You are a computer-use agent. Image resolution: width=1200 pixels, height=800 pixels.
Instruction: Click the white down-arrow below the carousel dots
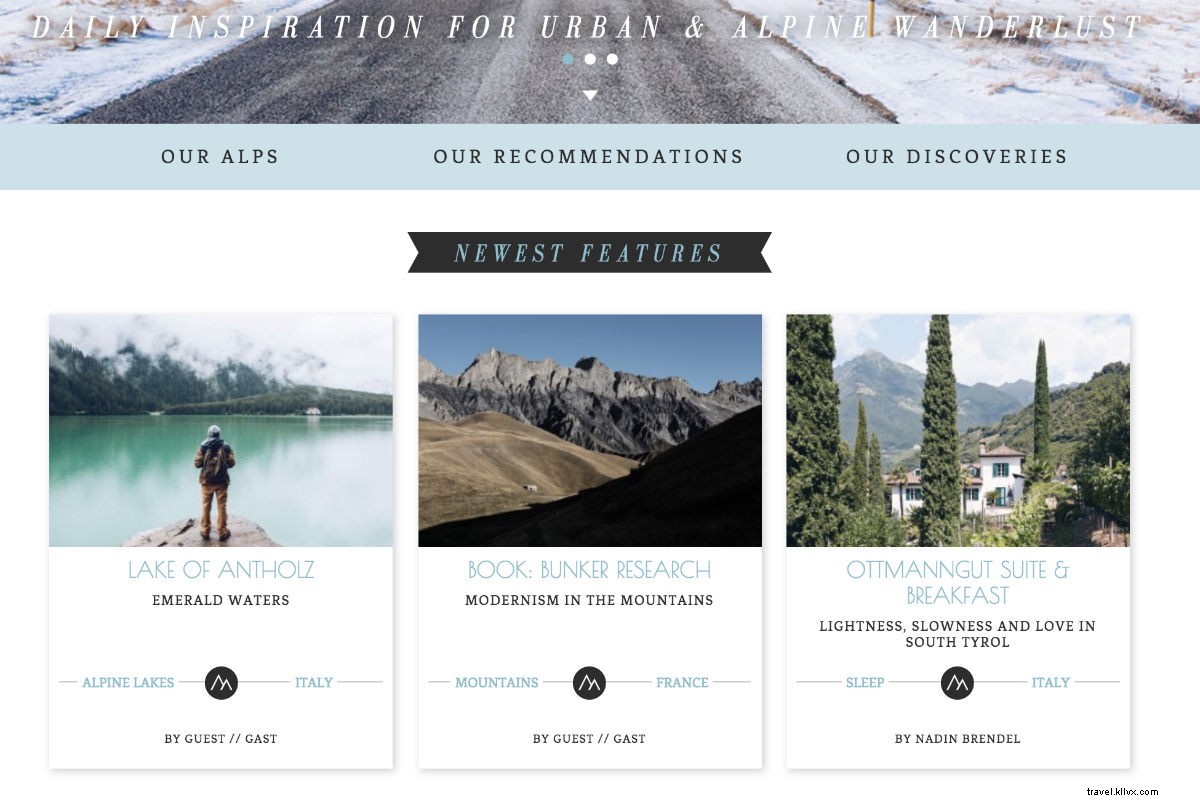point(591,95)
